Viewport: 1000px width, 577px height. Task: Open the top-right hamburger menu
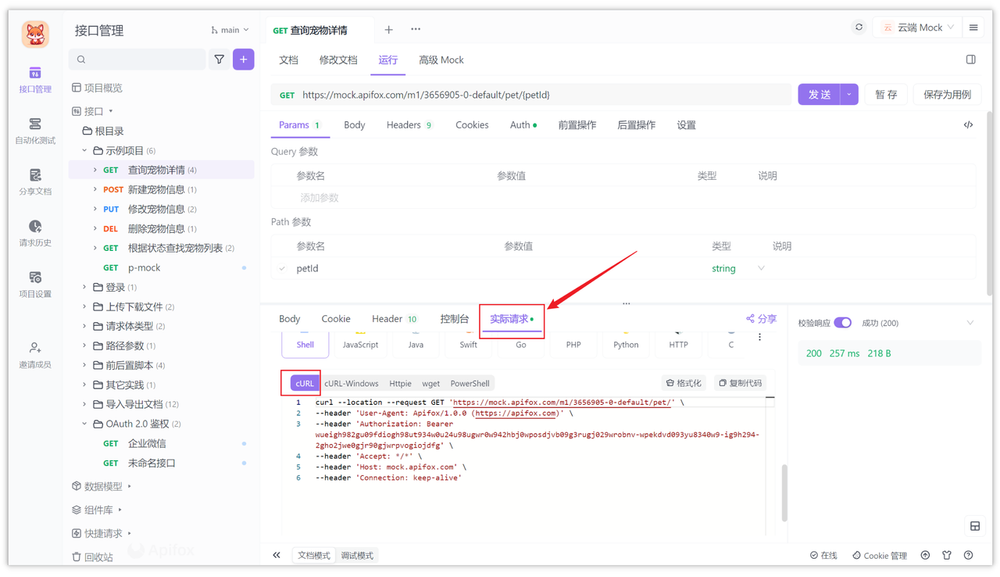[x=973, y=27]
